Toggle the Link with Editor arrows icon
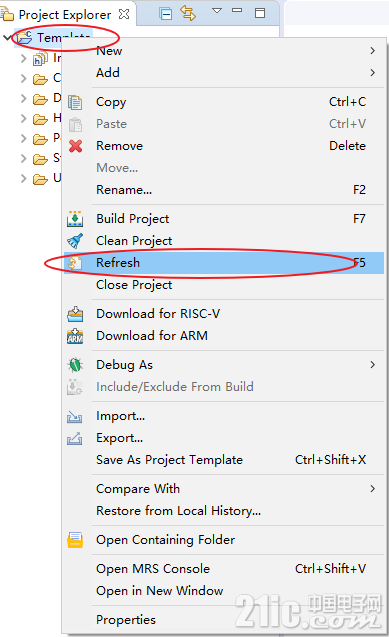 188,13
